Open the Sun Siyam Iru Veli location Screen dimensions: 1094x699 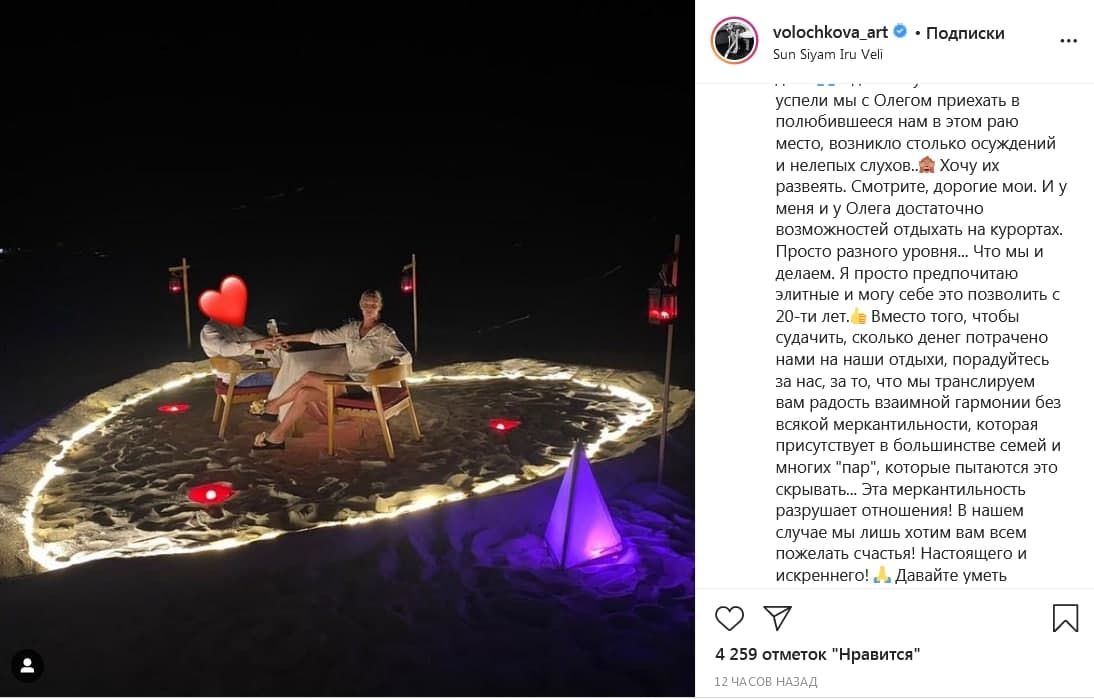click(x=827, y=54)
